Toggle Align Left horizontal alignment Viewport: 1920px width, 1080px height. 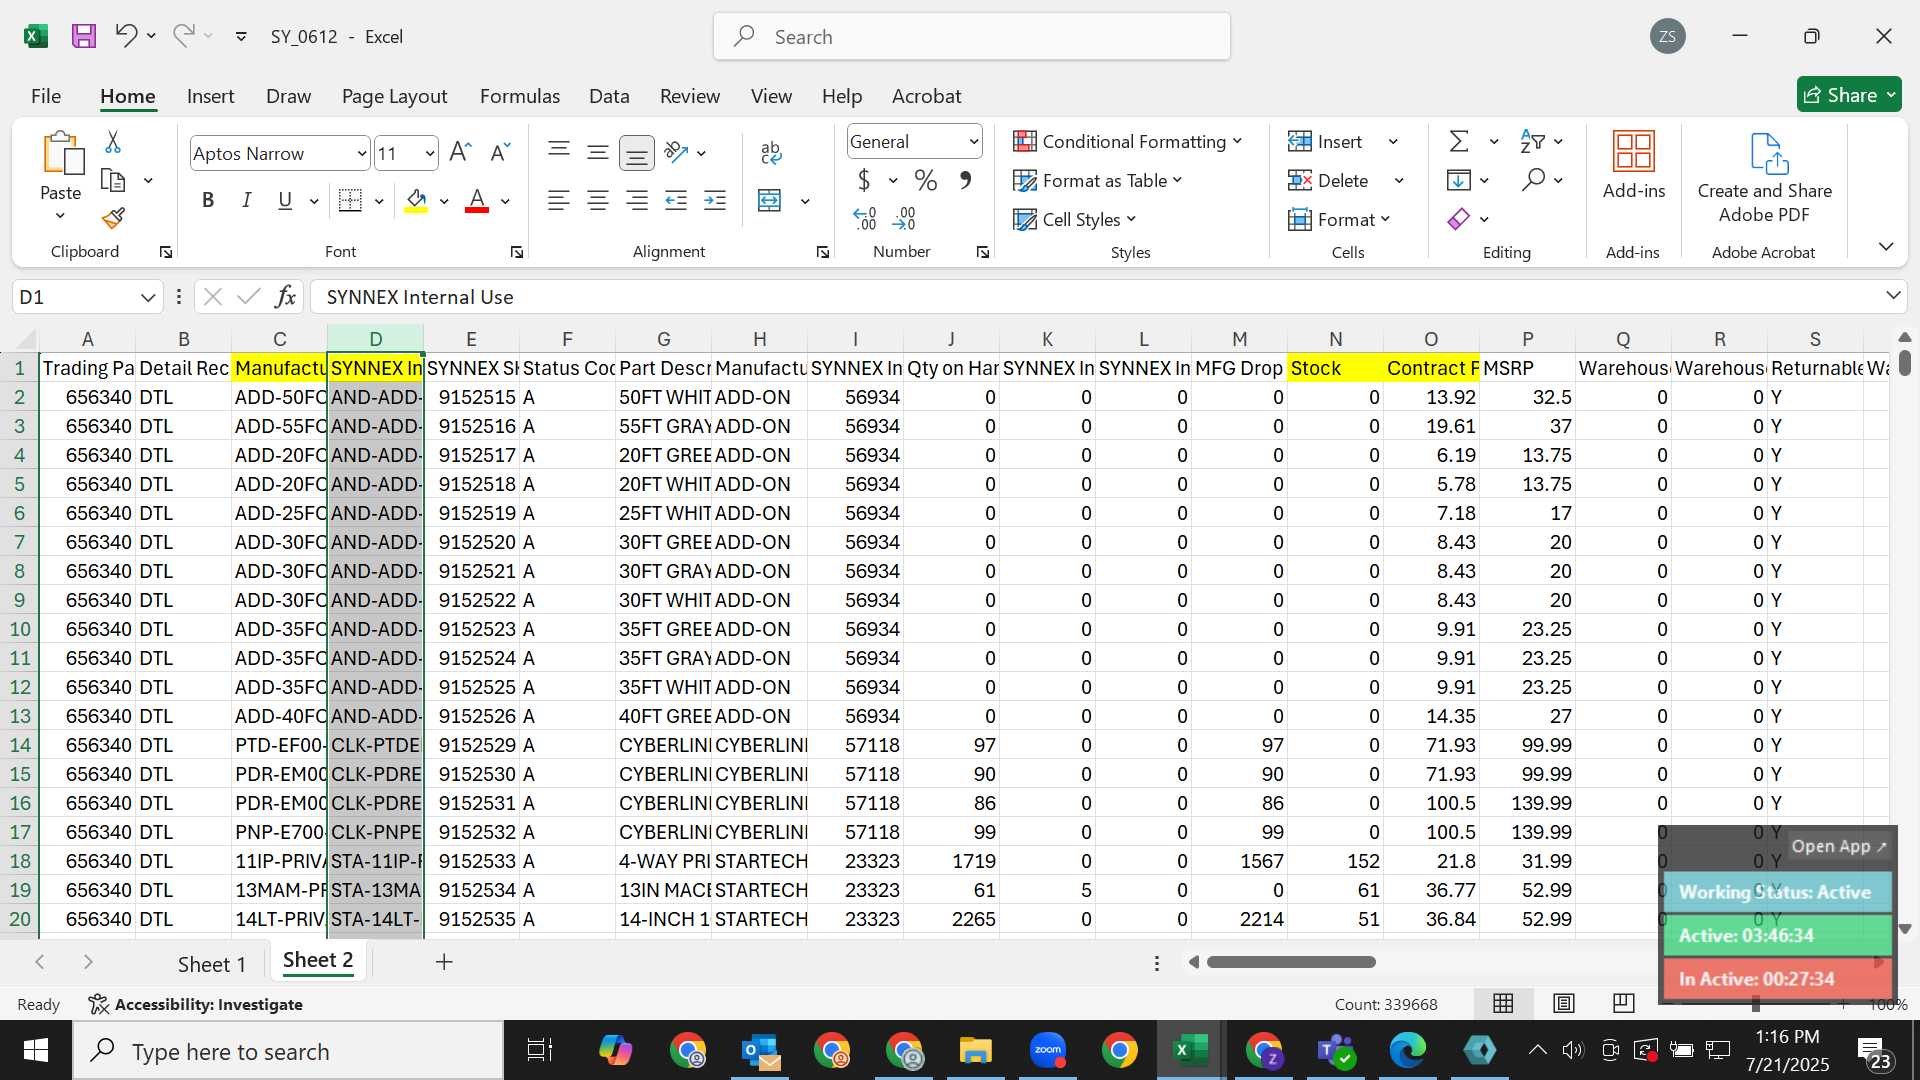559,200
